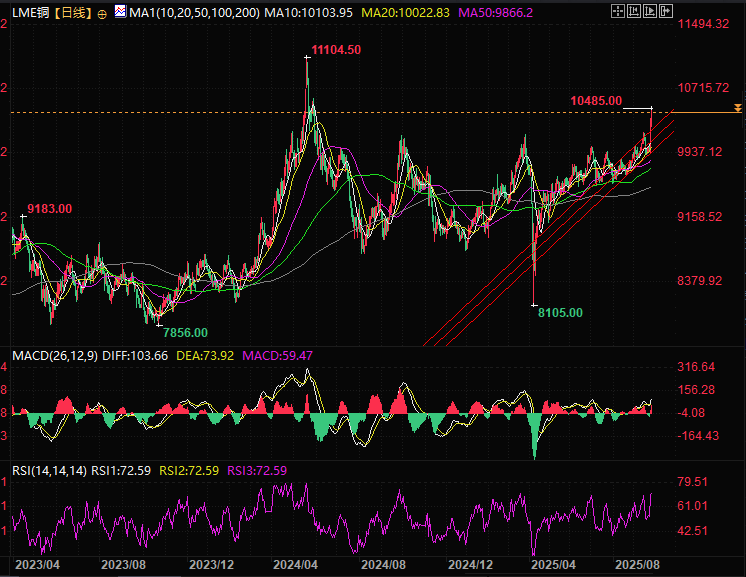This screenshot has width=746, height=577.
Task: Click the 10715.72 price axis value
Action: click(703, 88)
